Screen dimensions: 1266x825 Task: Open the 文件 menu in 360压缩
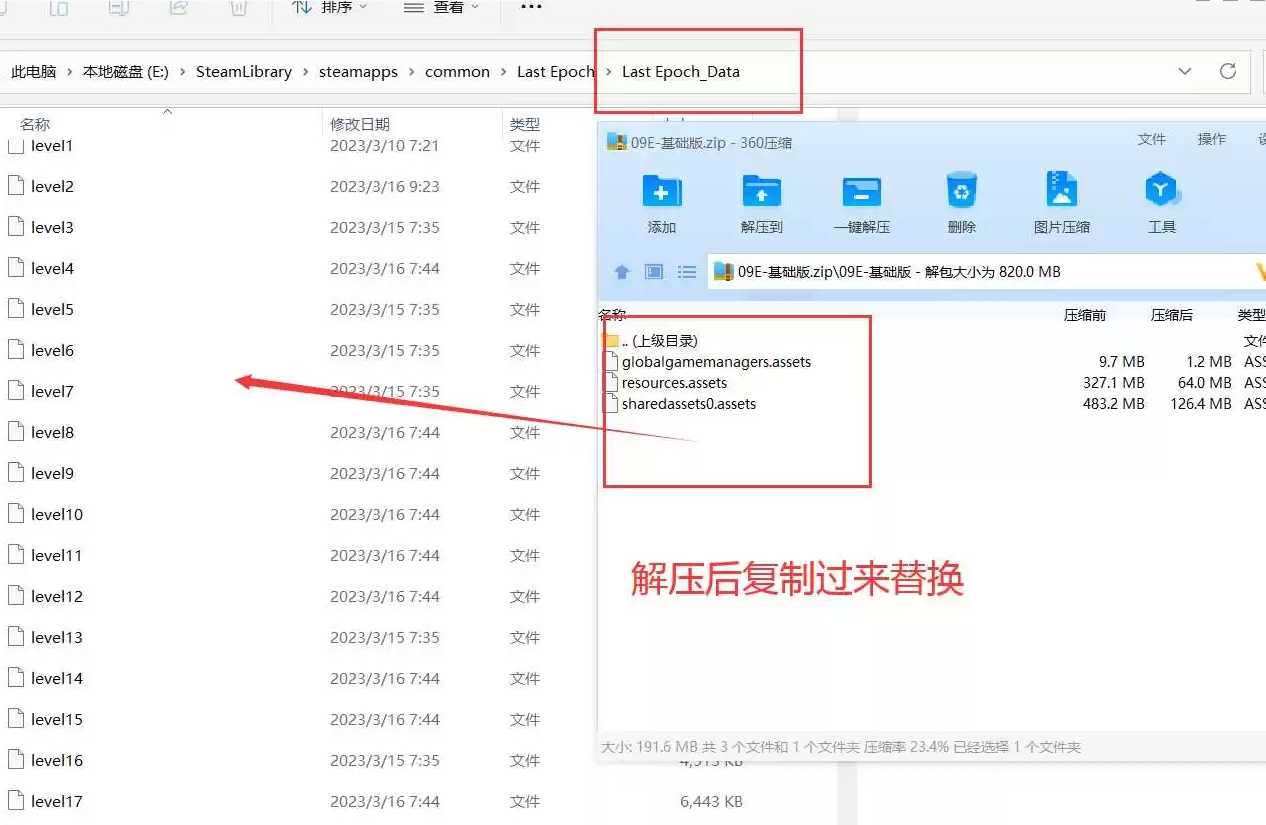[1152, 140]
